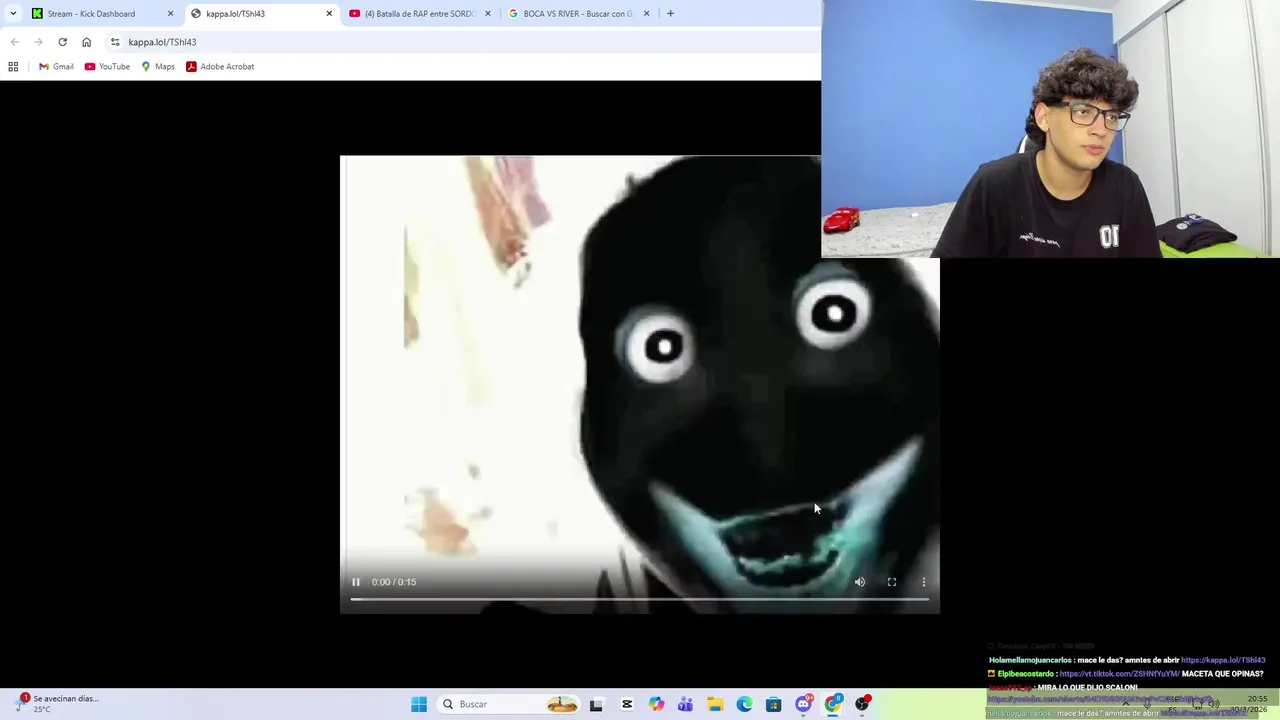Expand the tab search dropdown arrow

(x=12, y=14)
